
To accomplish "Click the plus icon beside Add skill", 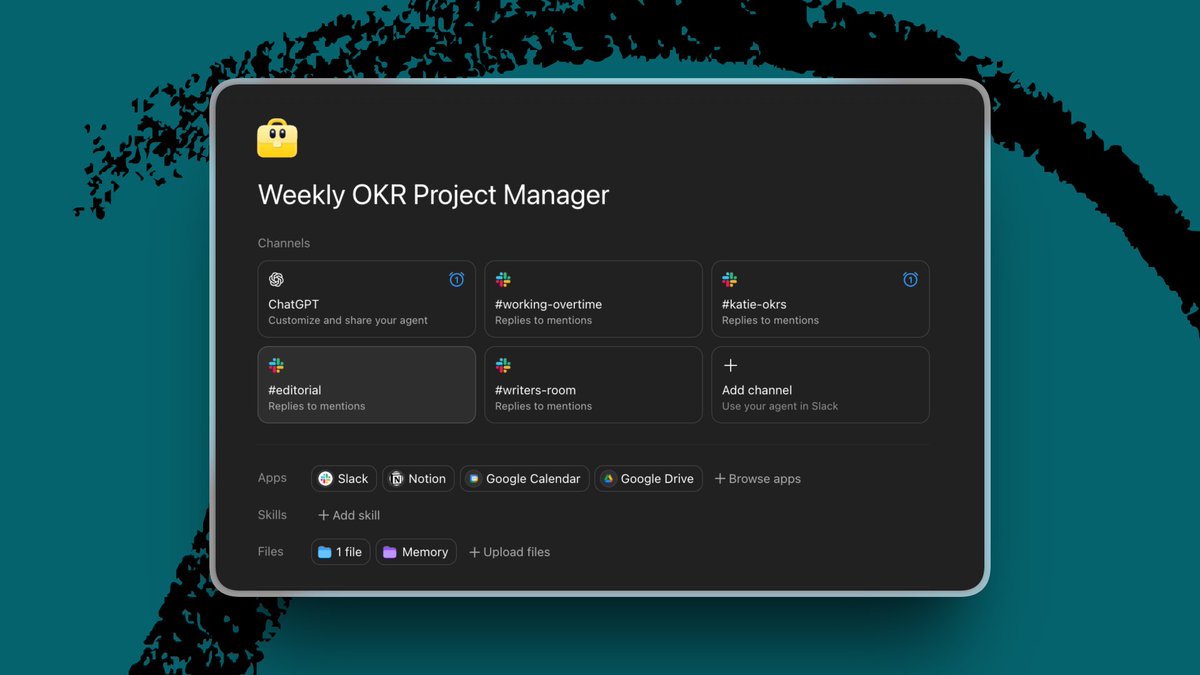I will (323, 515).
